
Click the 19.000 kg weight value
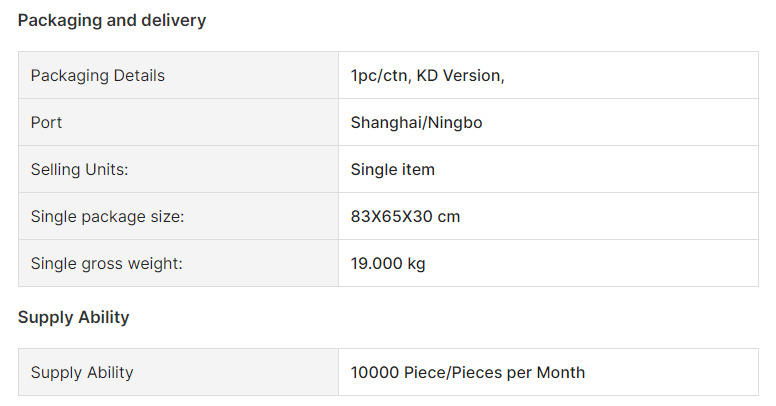pyautogui.click(x=388, y=263)
